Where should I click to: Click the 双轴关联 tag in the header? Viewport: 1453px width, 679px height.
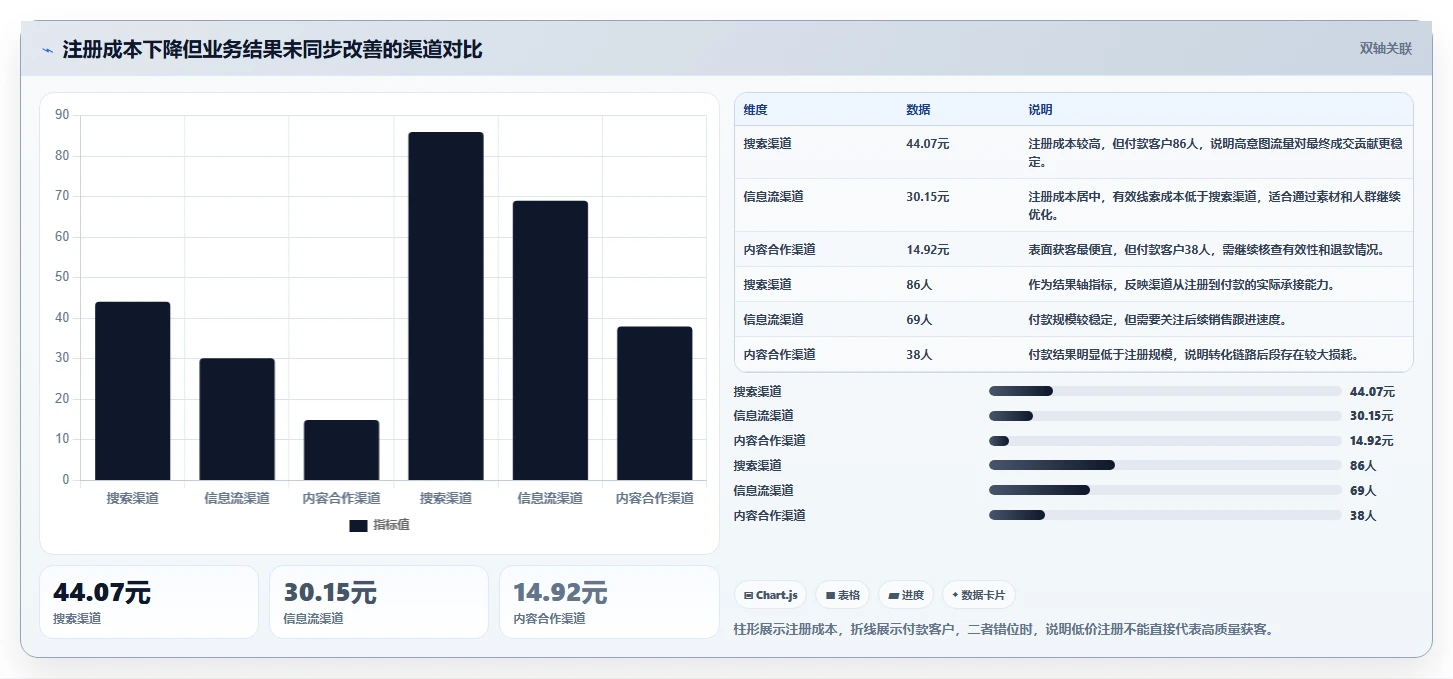(x=1385, y=48)
